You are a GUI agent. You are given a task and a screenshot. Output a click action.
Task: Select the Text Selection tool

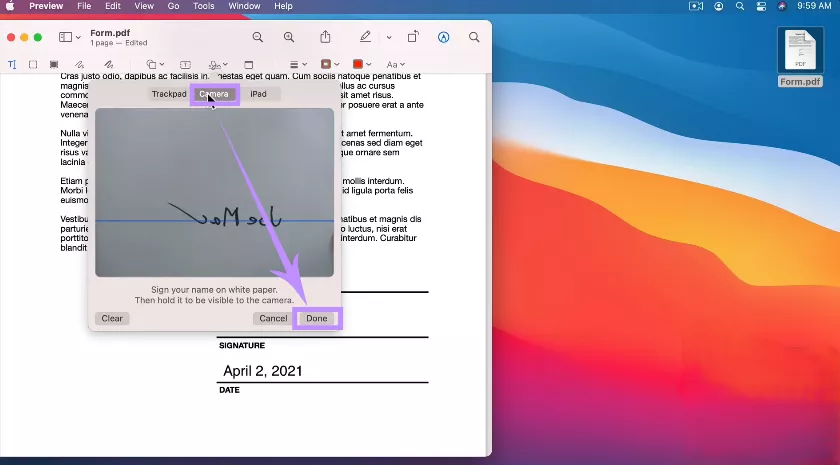pos(12,64)
